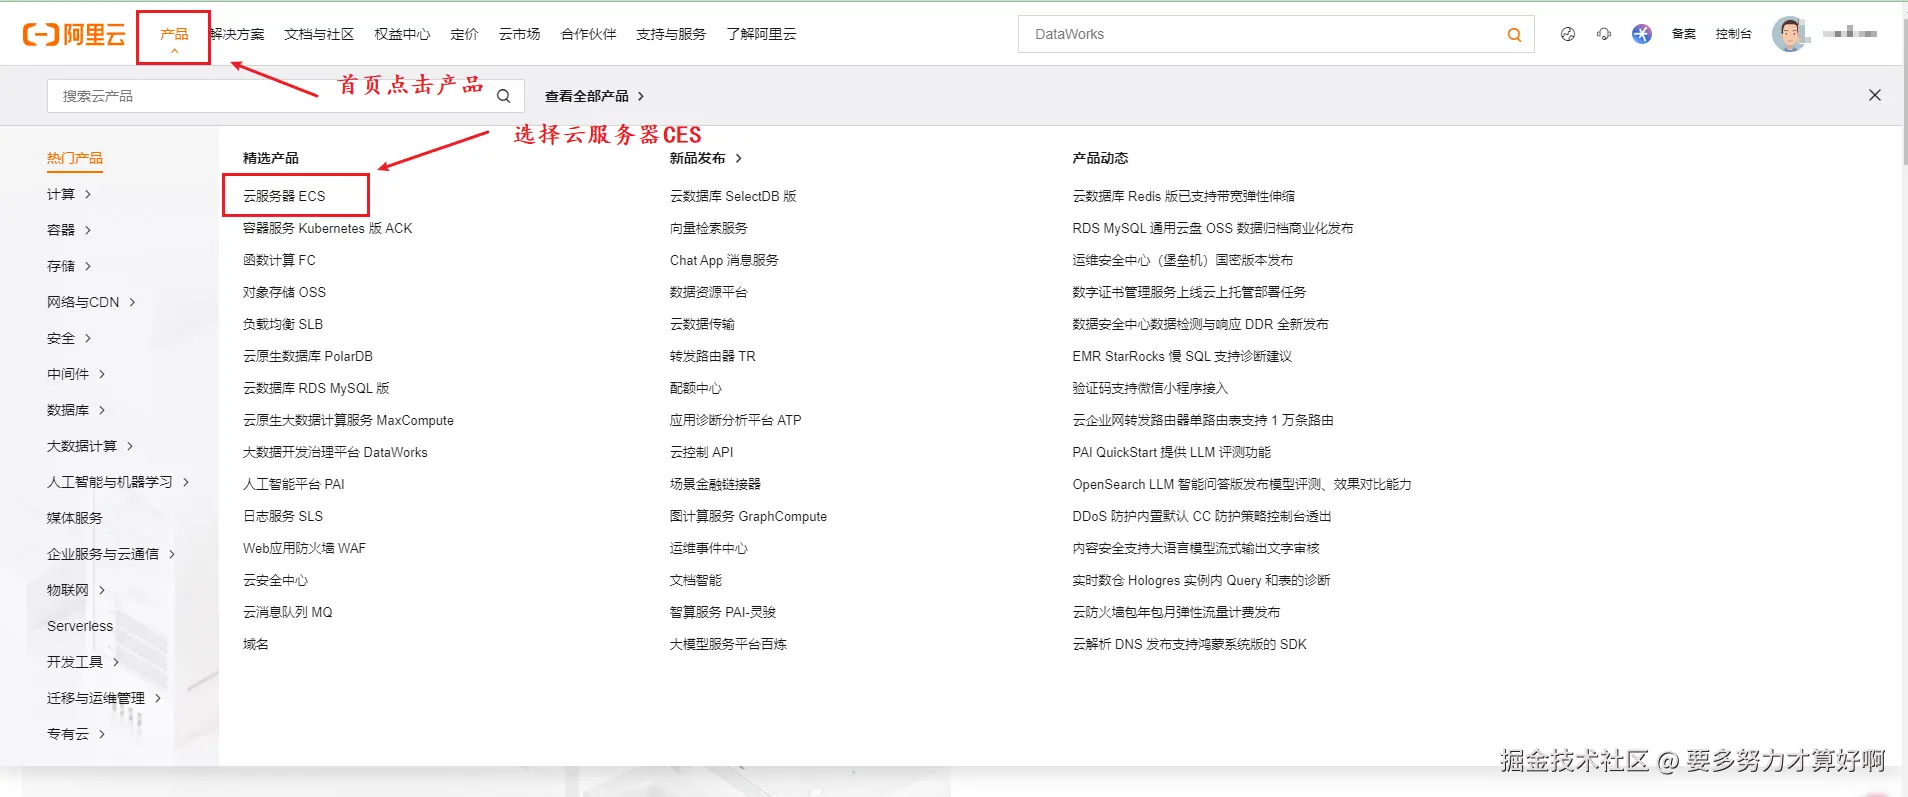Select the 媒体服务 category

pos(75,518)
